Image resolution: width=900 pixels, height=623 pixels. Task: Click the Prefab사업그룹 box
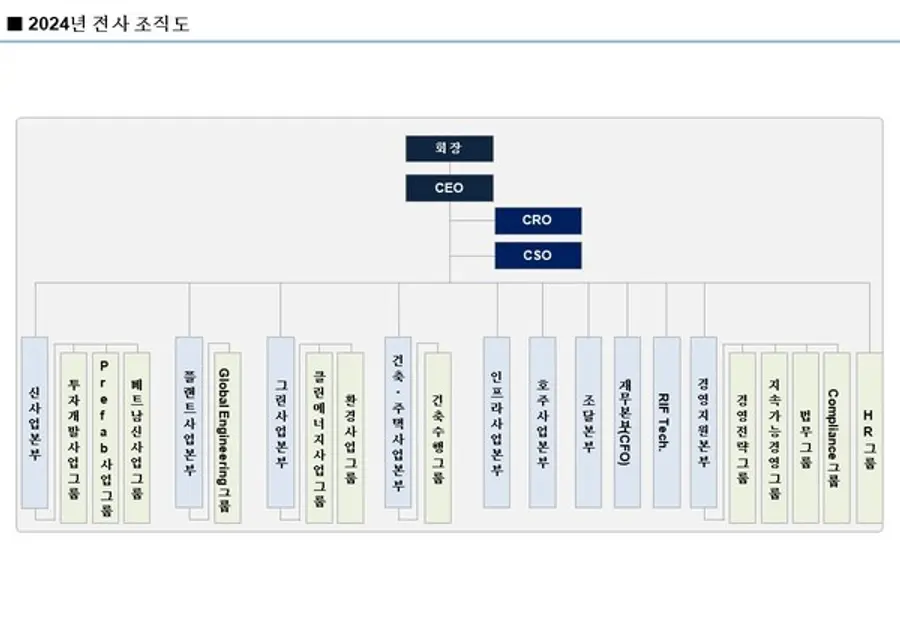(x=105, y=437)
